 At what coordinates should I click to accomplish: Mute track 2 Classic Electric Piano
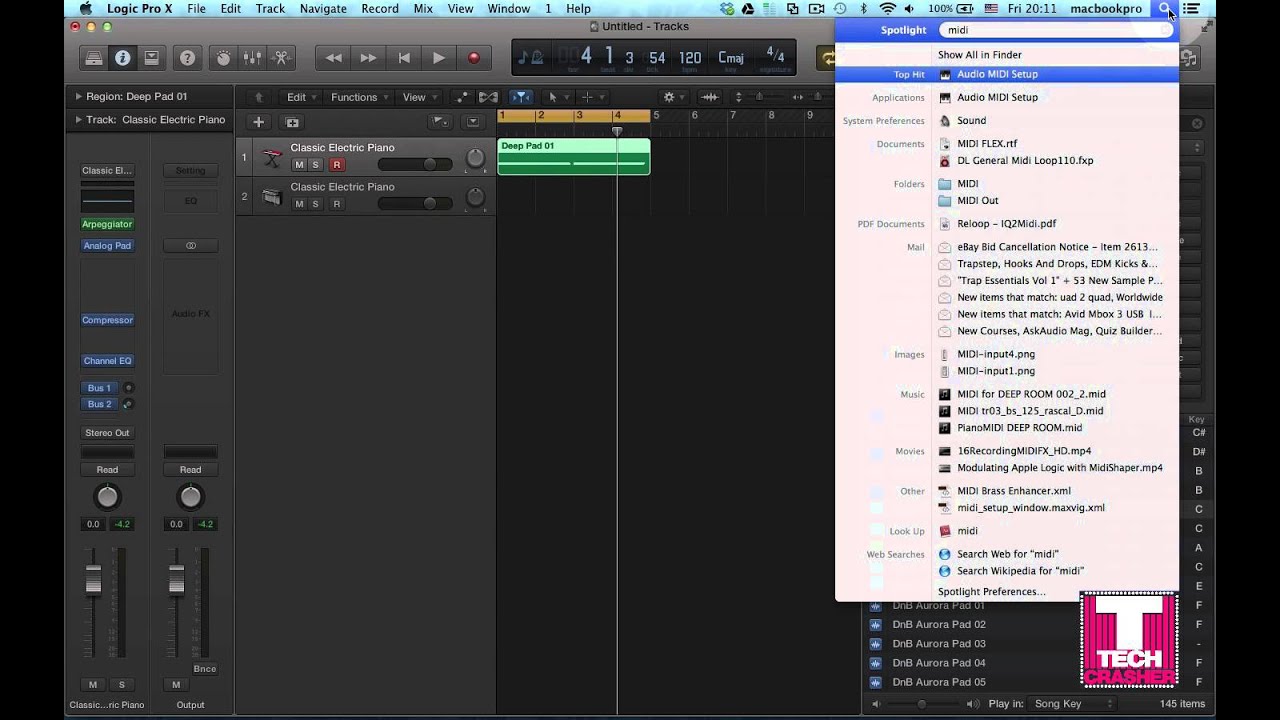tap(298, 204)
